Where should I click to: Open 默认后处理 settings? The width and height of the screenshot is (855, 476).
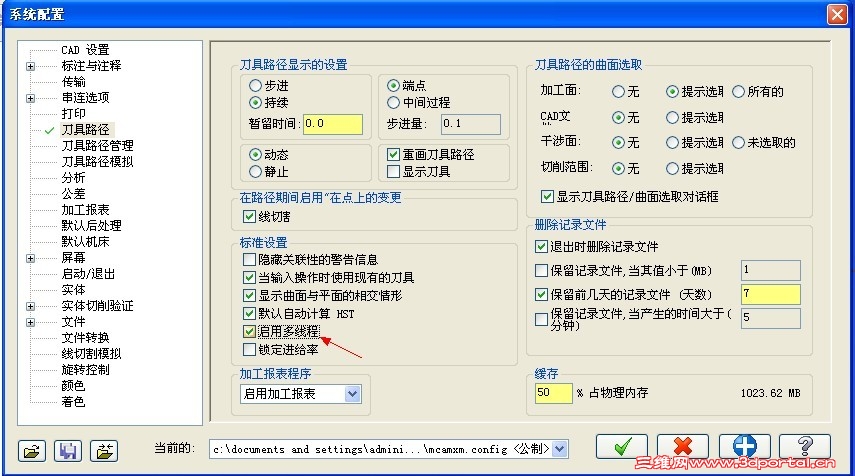(x=91, y=226)
